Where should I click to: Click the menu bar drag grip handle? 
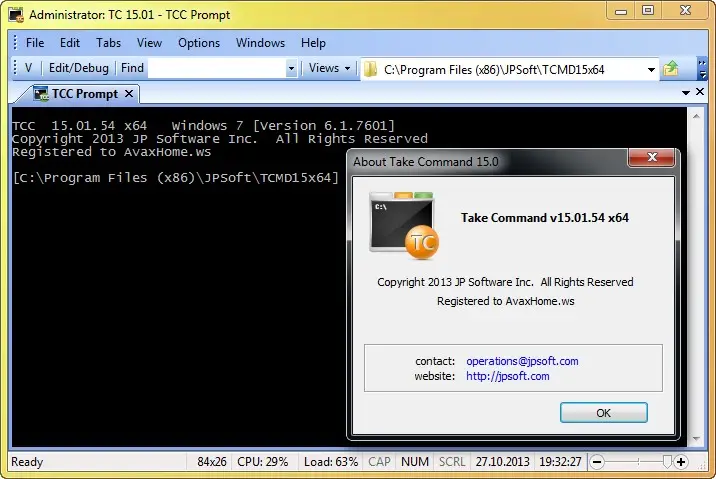click(x=16, y=42)
